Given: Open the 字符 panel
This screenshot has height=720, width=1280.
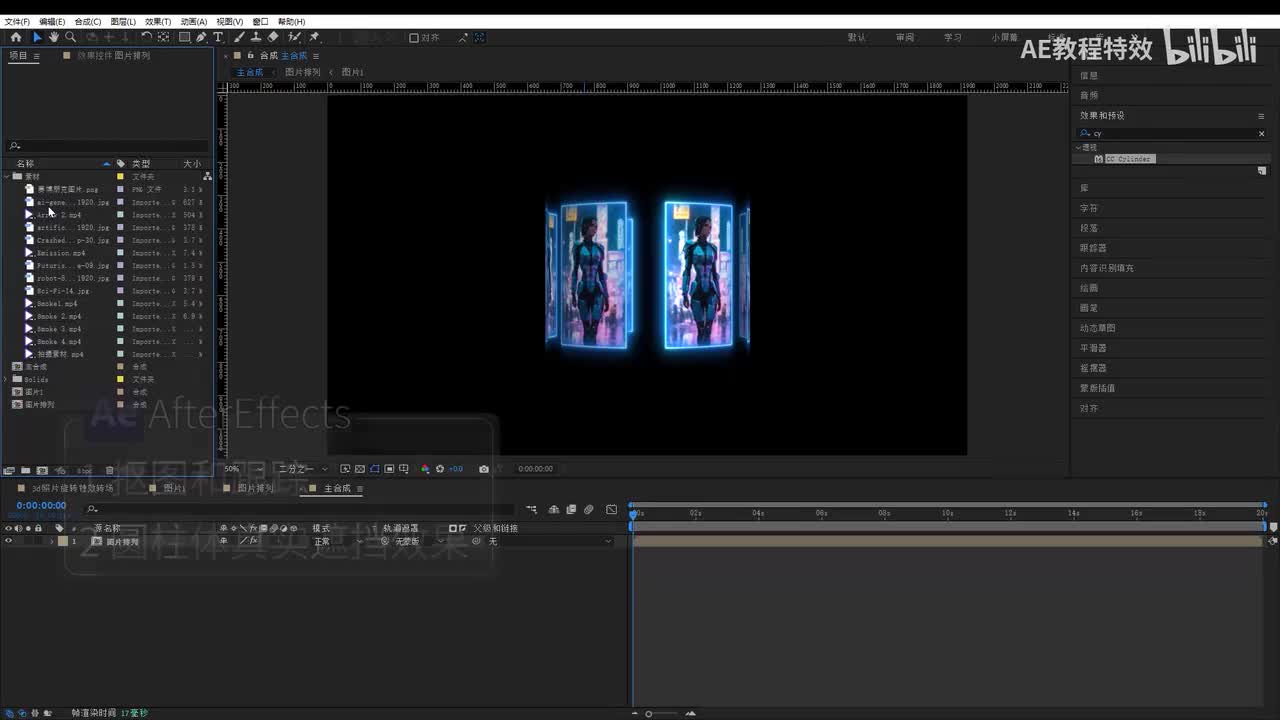Looking at the screenshot, I should (1089, 208).
